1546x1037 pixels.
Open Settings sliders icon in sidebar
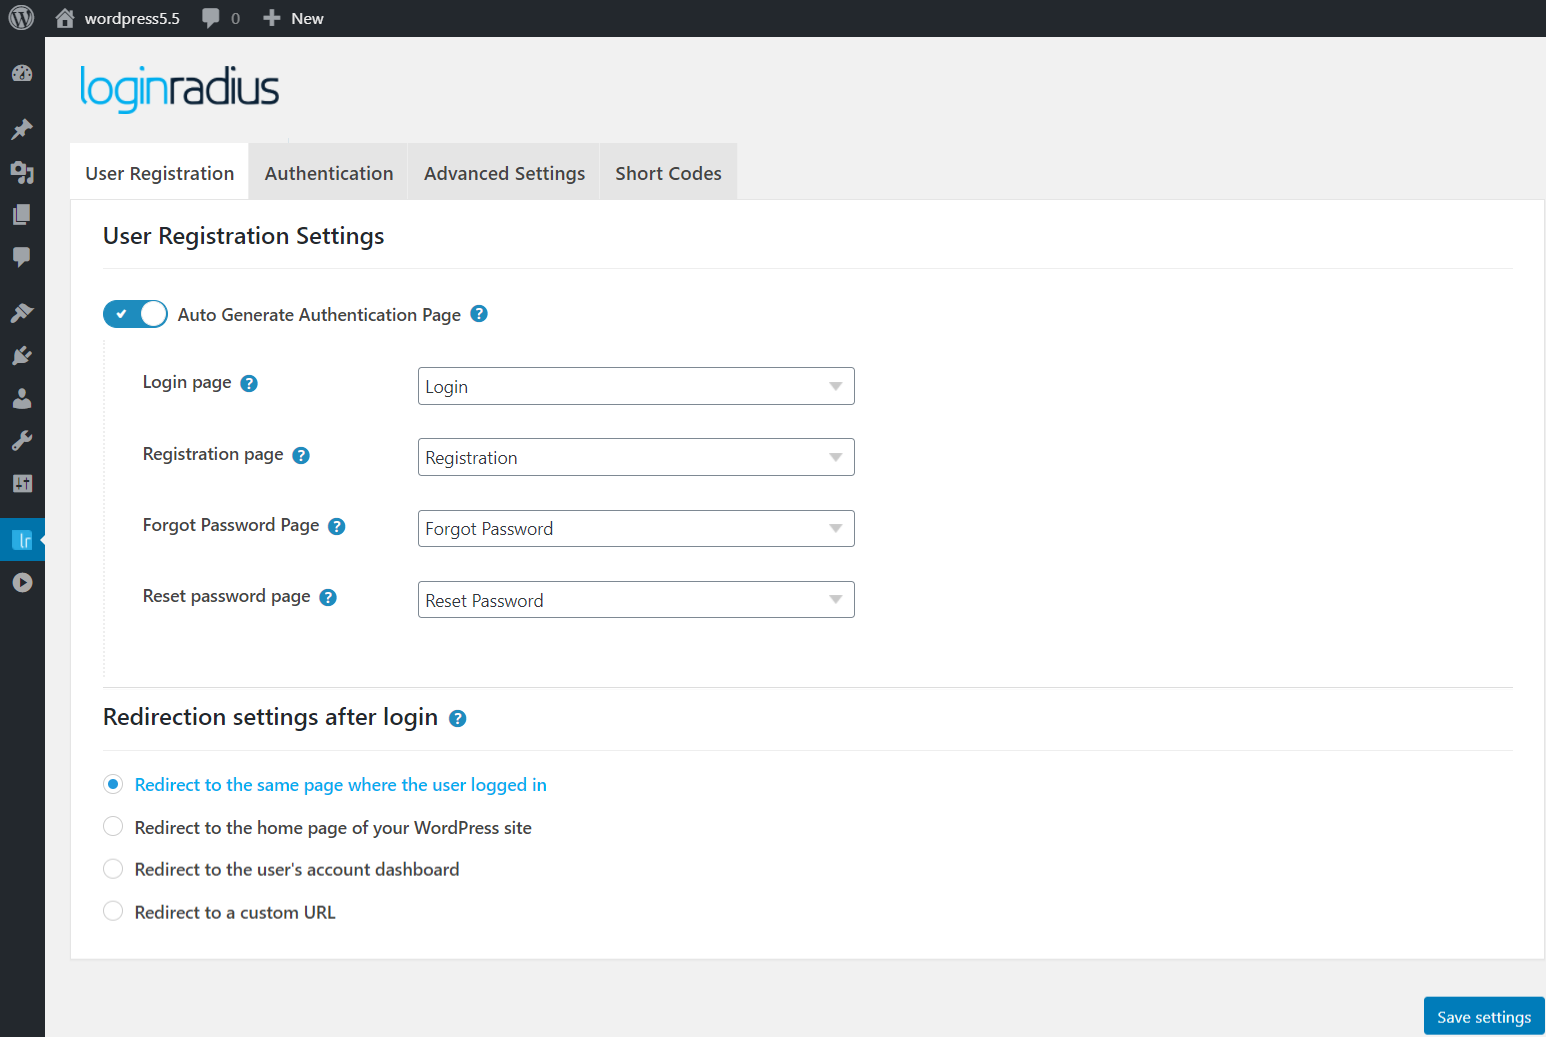(22, 484)
